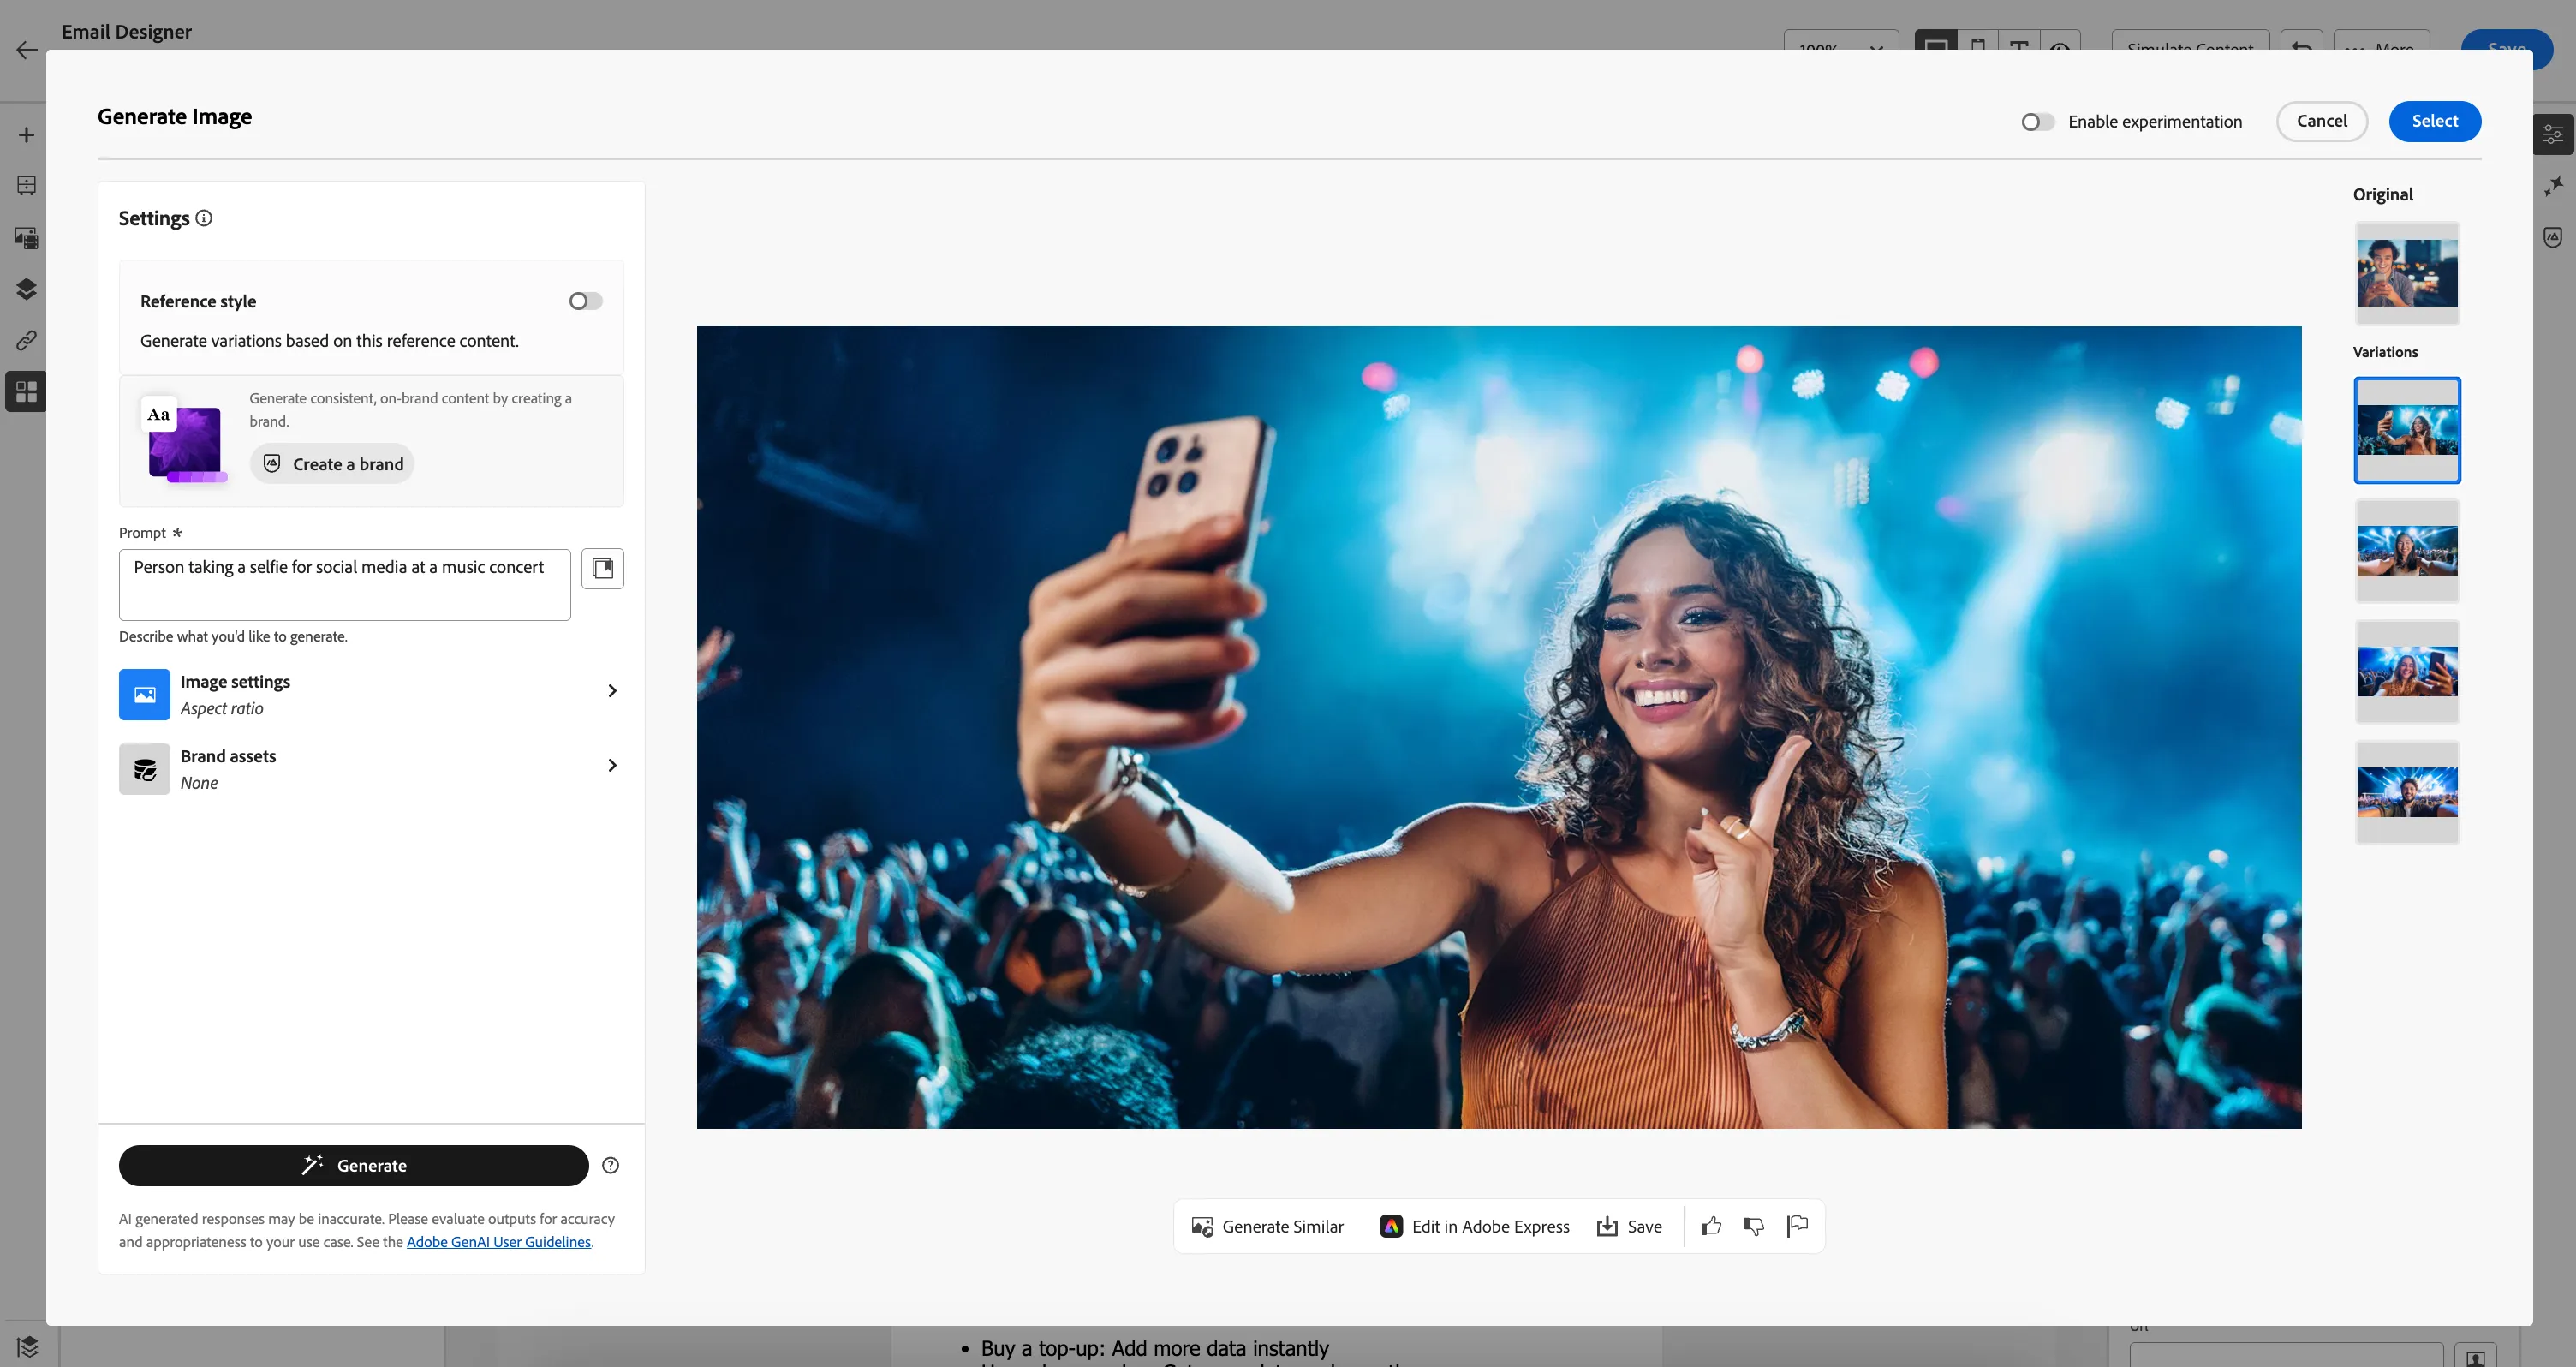Viewport: 2576px width, 1367px height.
Task: Open the prompt library icon beside prompt field
Action: (603, 568)
